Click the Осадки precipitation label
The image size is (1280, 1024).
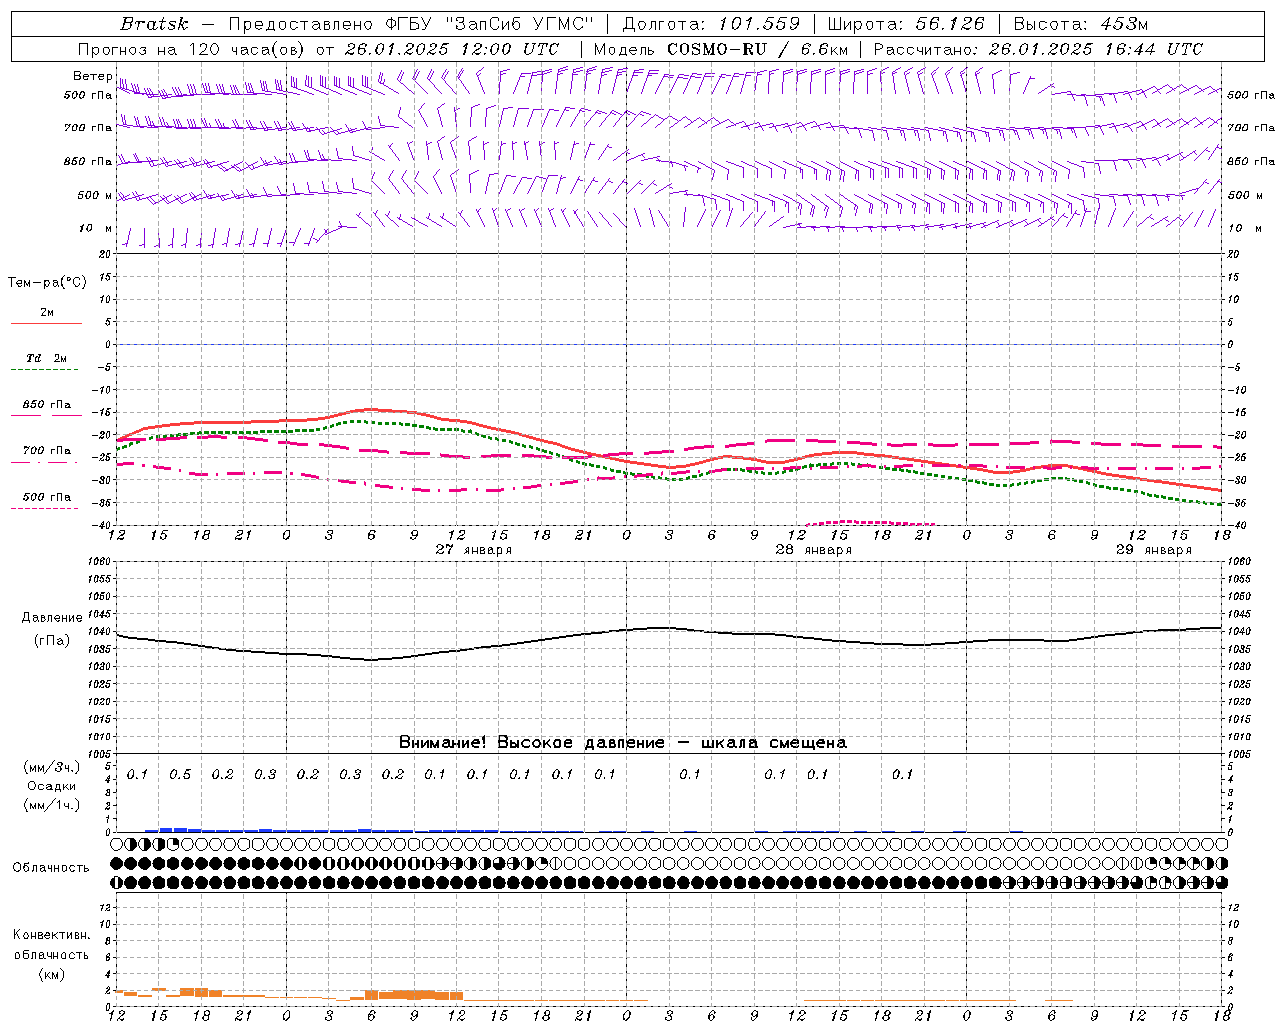point(52,786)
